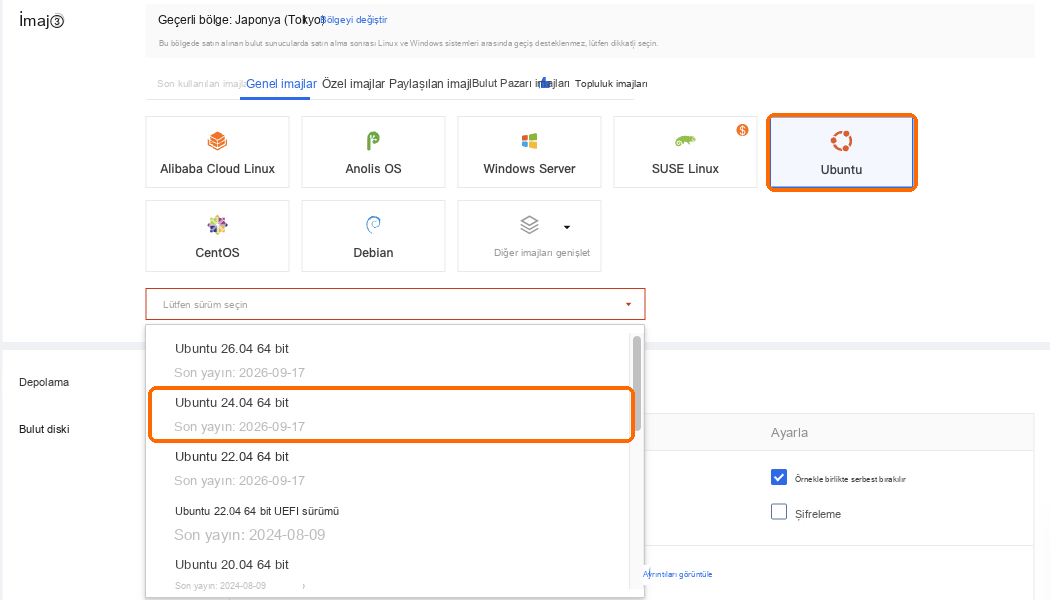The image size is (1050, 600).
Task: Click the paid badge on SUSE Linux
Action: [742, 130]
